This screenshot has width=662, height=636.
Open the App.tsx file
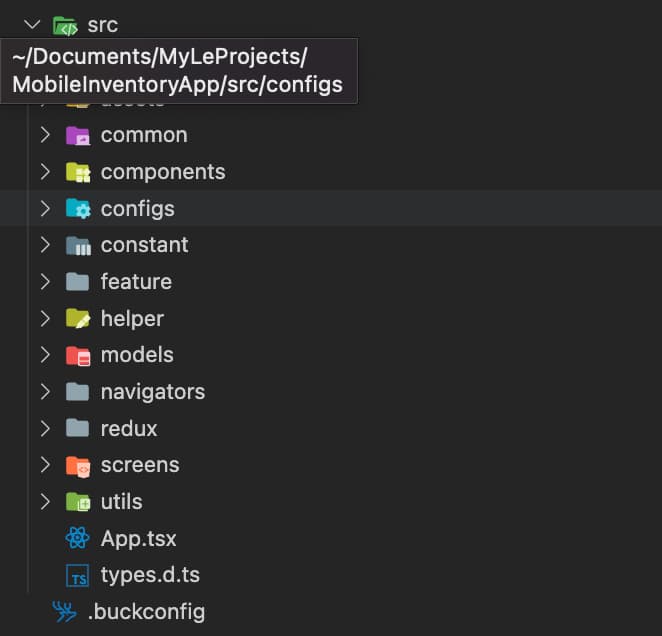138,538
